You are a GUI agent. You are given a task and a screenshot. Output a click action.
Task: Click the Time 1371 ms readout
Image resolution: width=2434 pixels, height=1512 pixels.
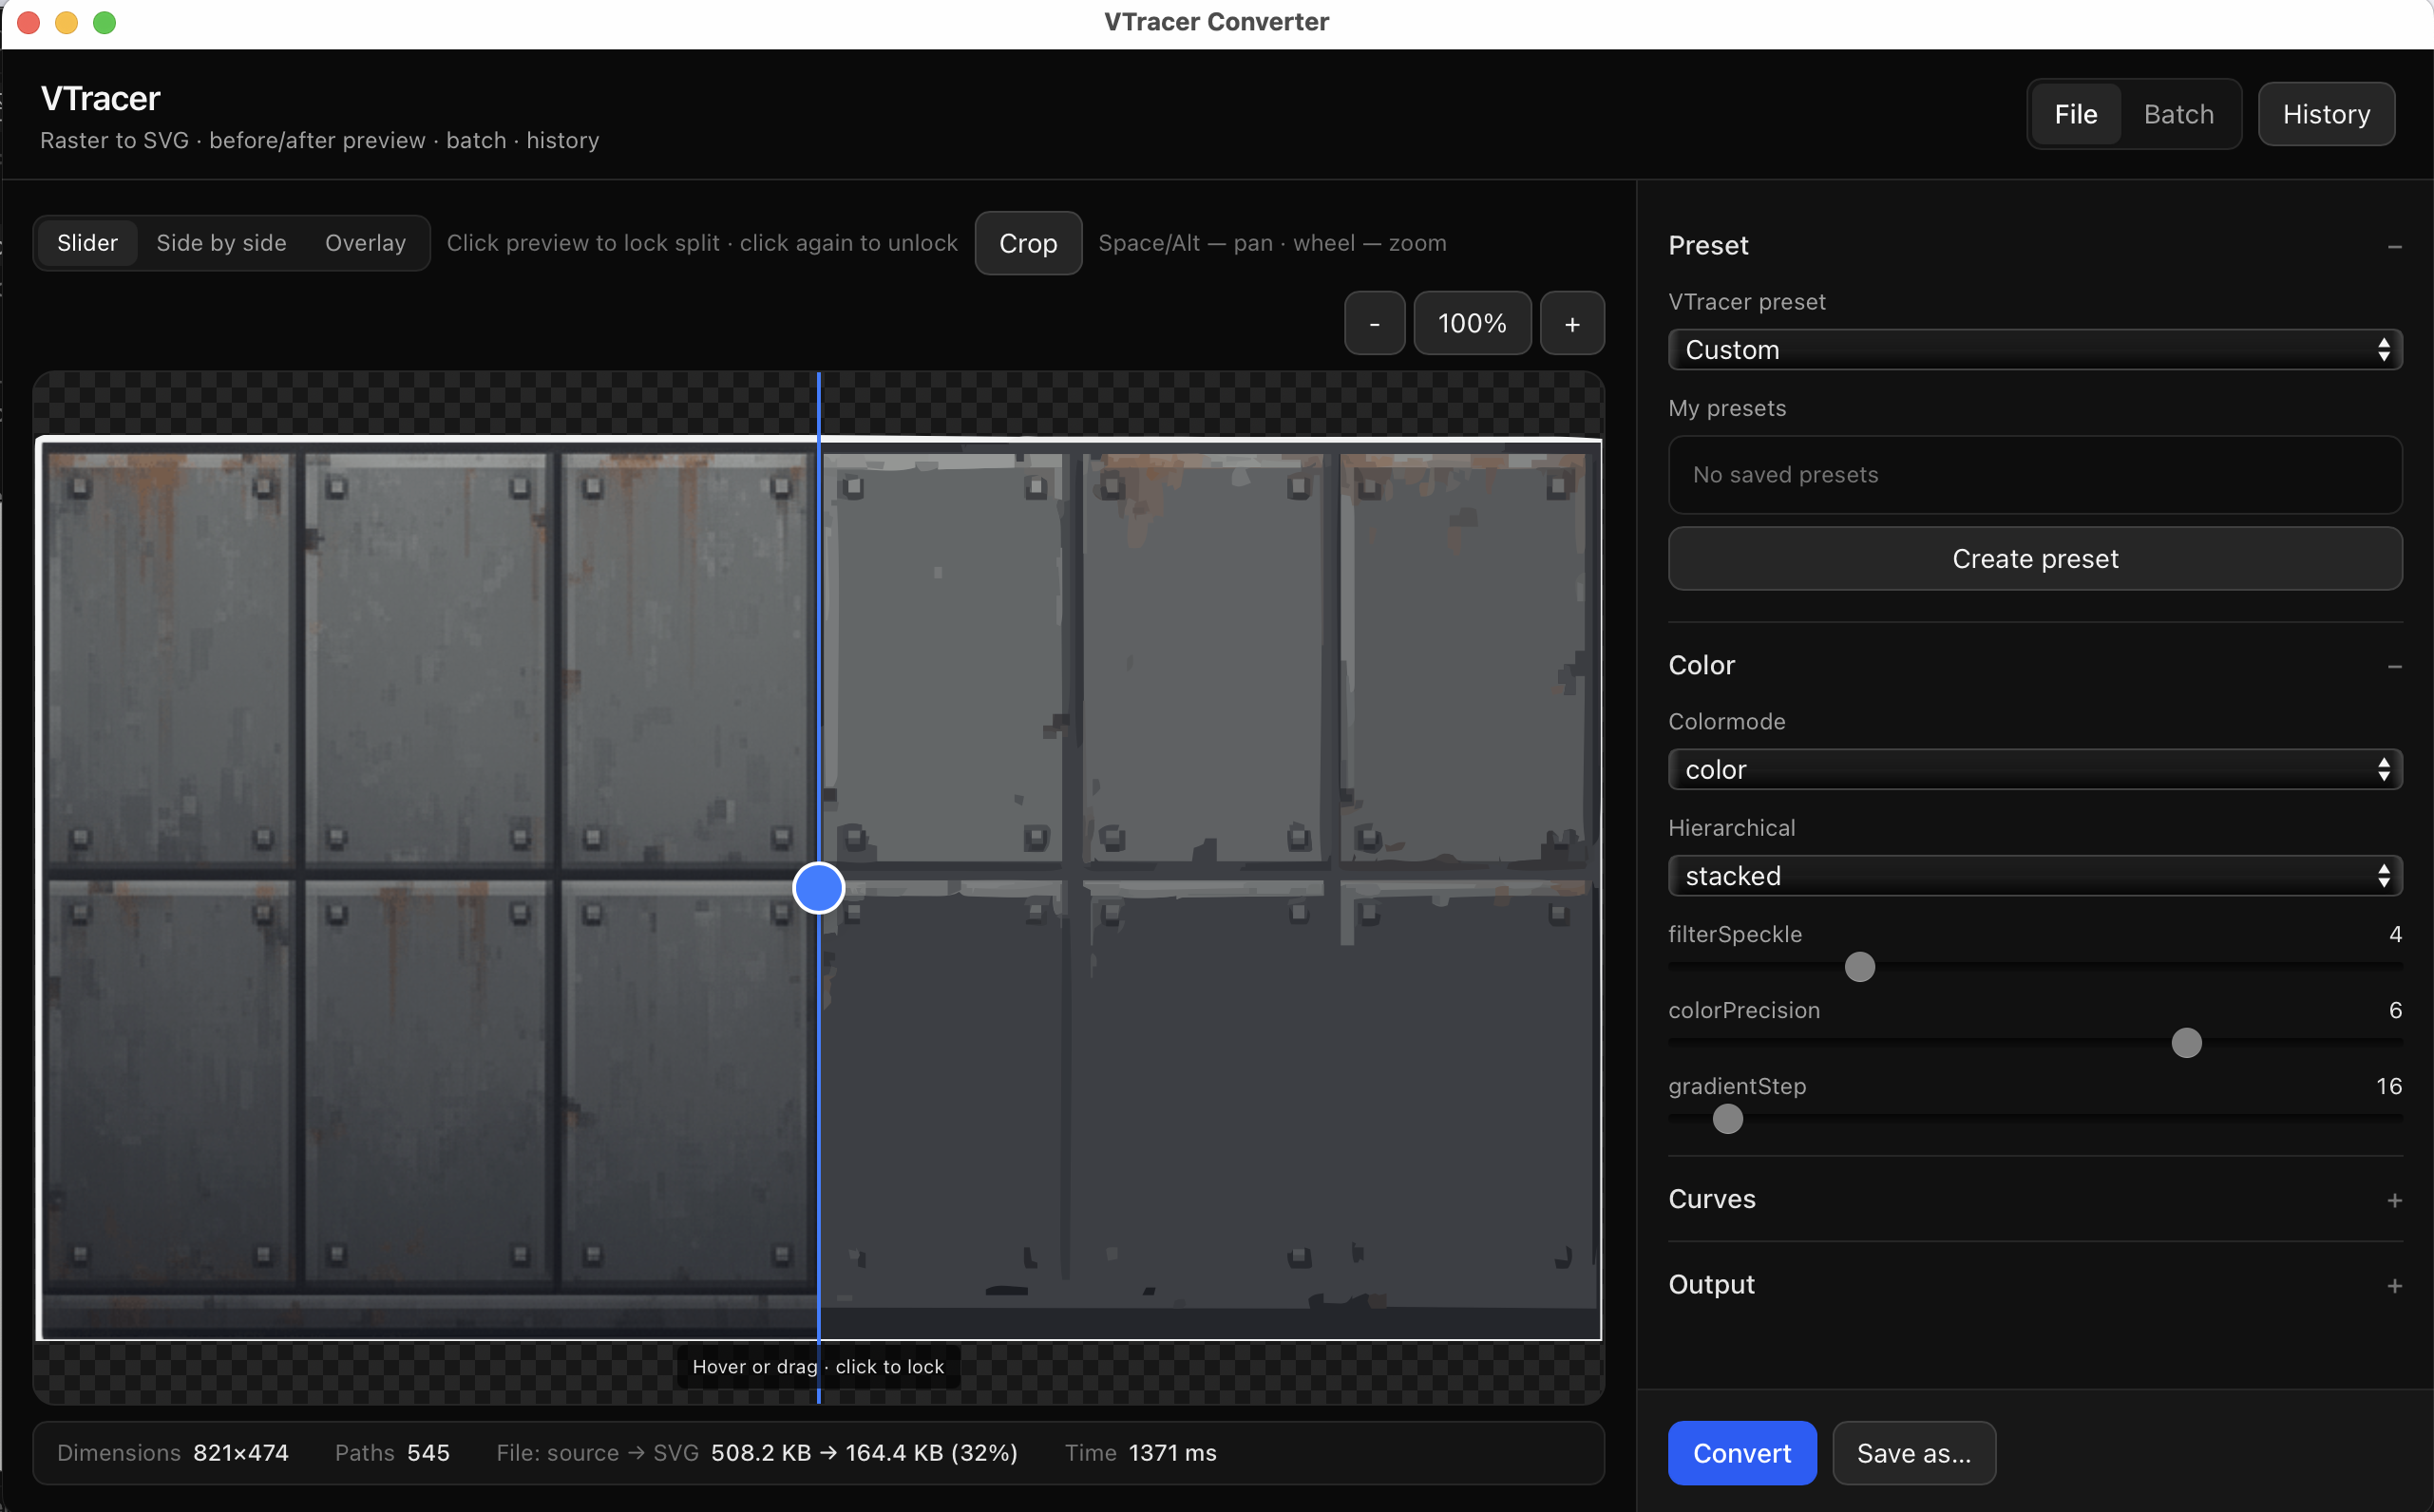point(1140,1452)
